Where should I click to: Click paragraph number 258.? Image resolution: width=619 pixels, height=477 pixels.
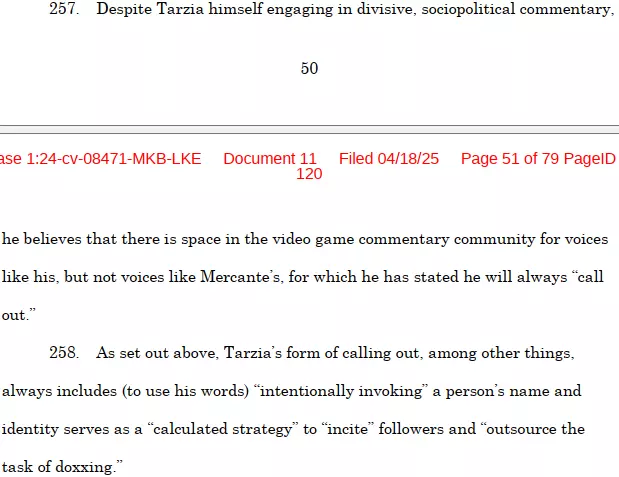click(64, 352)
